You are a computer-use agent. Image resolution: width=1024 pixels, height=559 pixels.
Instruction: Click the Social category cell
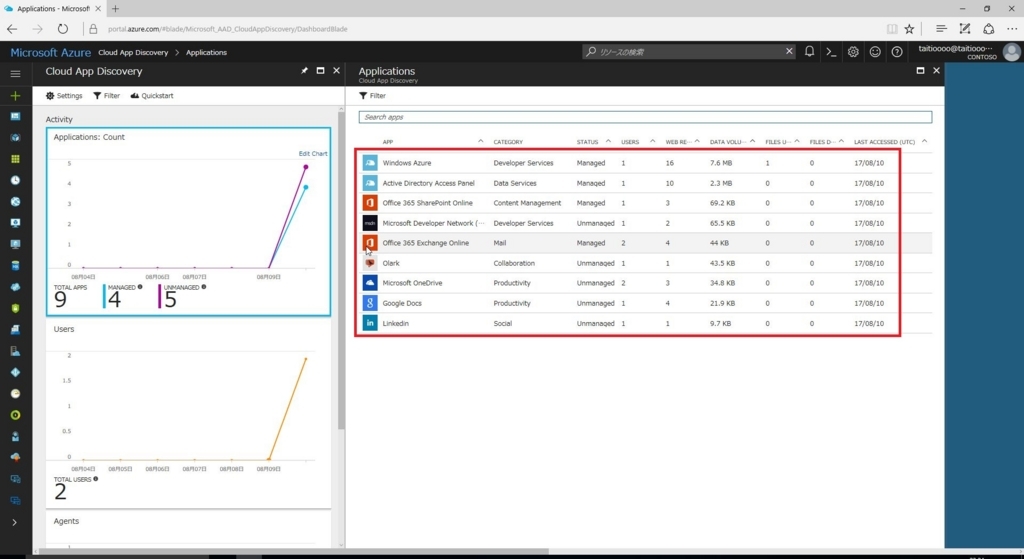coord(503,323)
